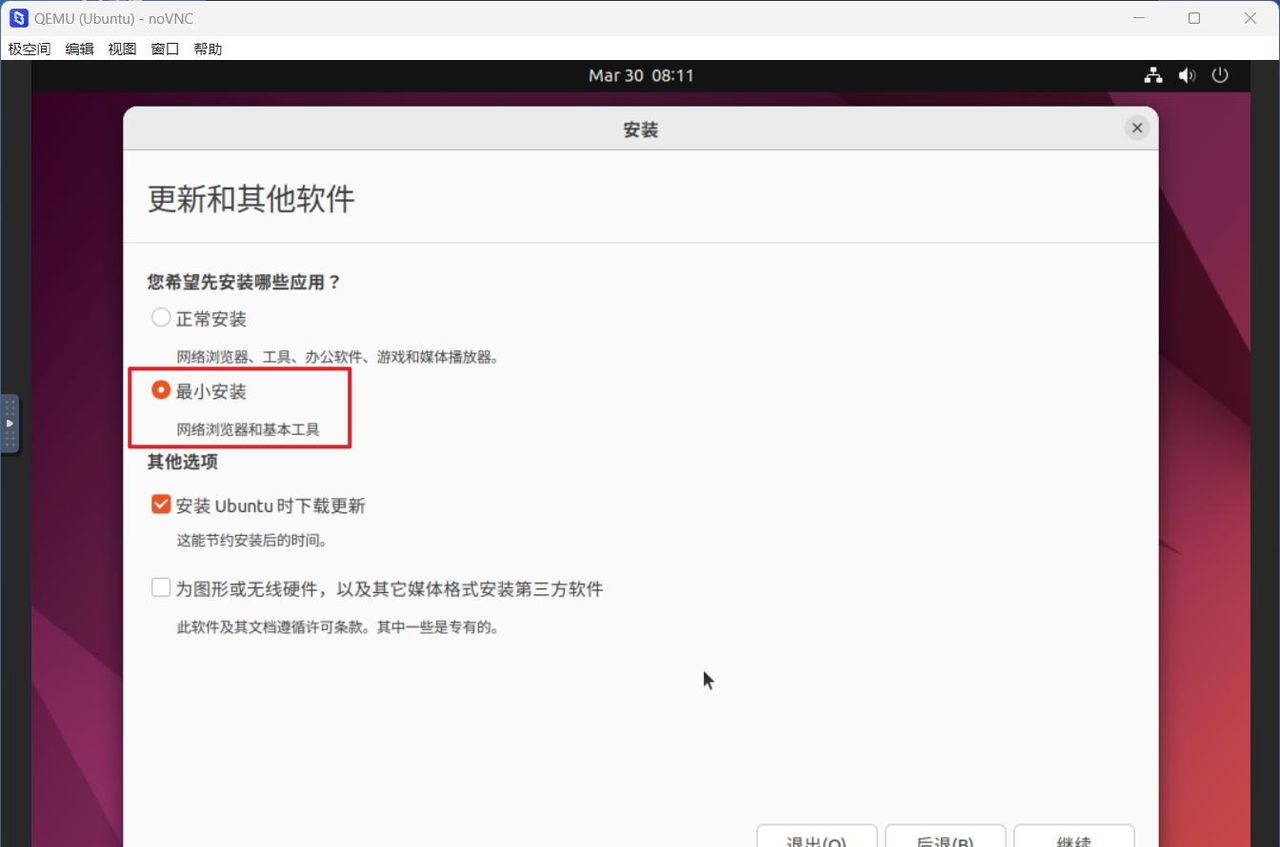
Task: Select the 正常安装 radio button
Action: (x=160, y=318)
